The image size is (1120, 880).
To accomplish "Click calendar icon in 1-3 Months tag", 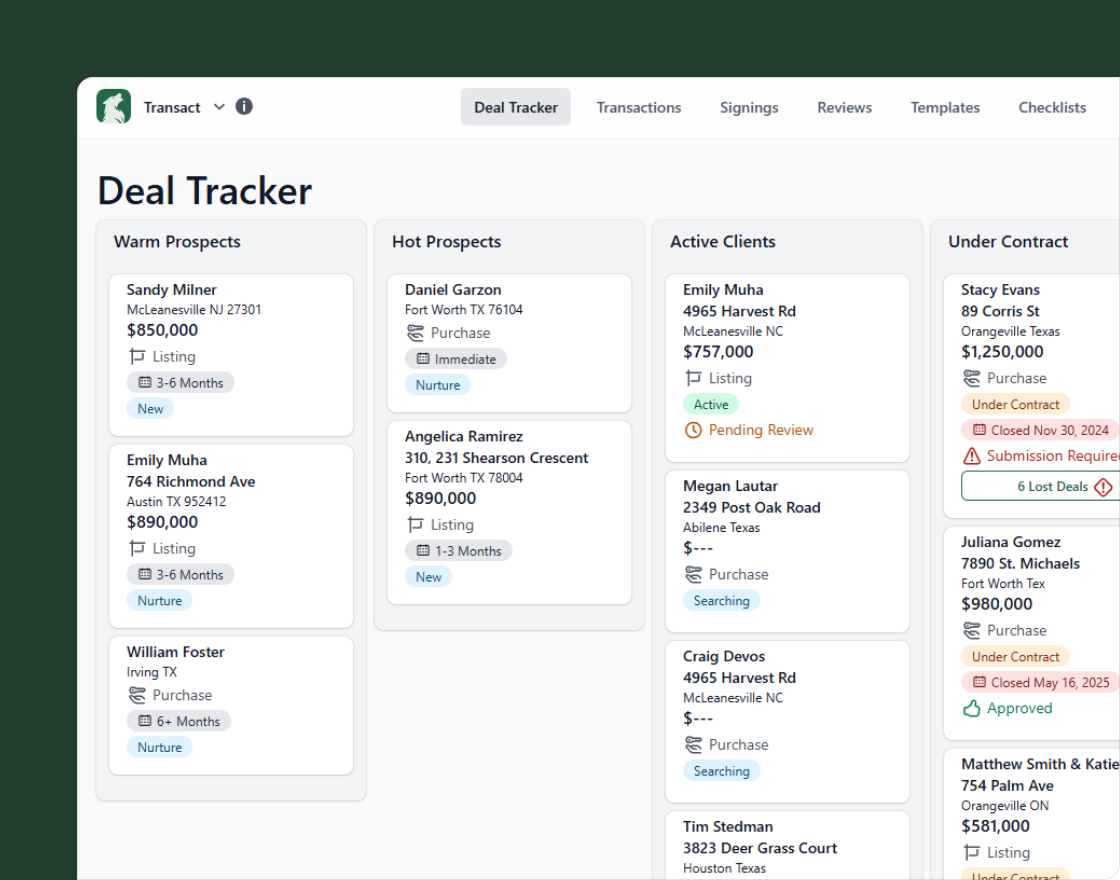I will pos(423,551).
